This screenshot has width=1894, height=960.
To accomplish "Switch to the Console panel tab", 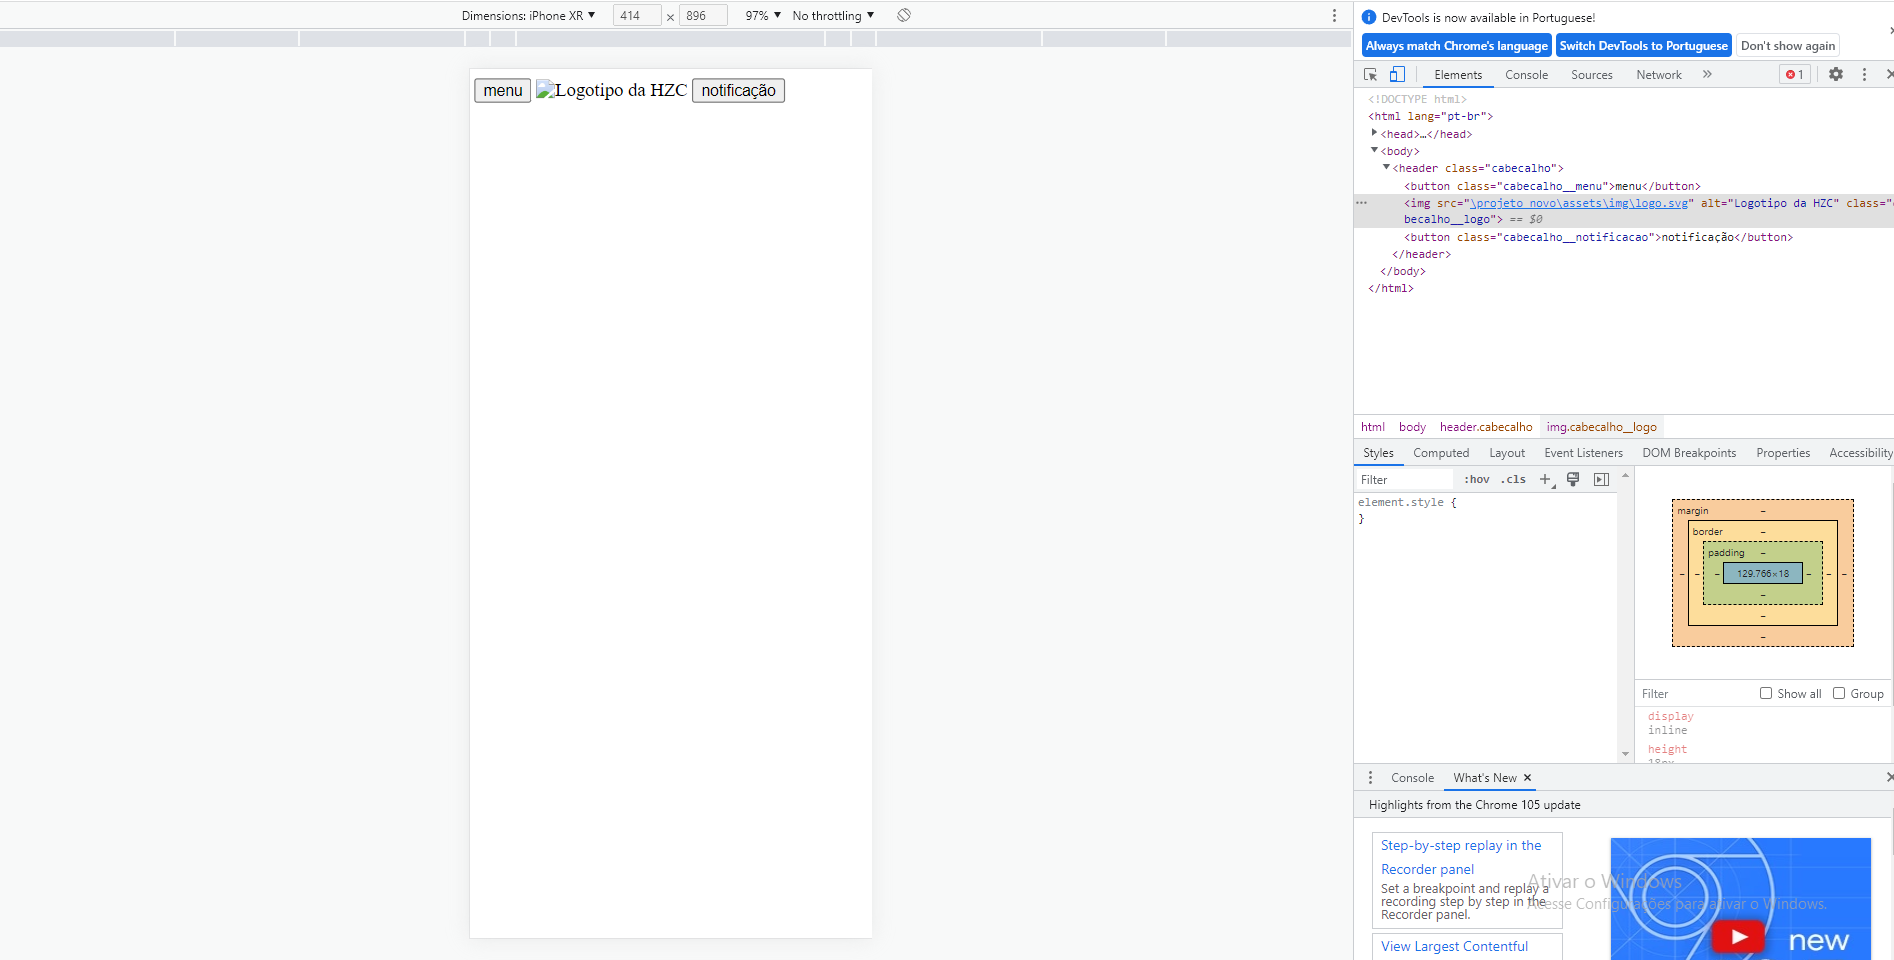I will tap(1526, 75).
